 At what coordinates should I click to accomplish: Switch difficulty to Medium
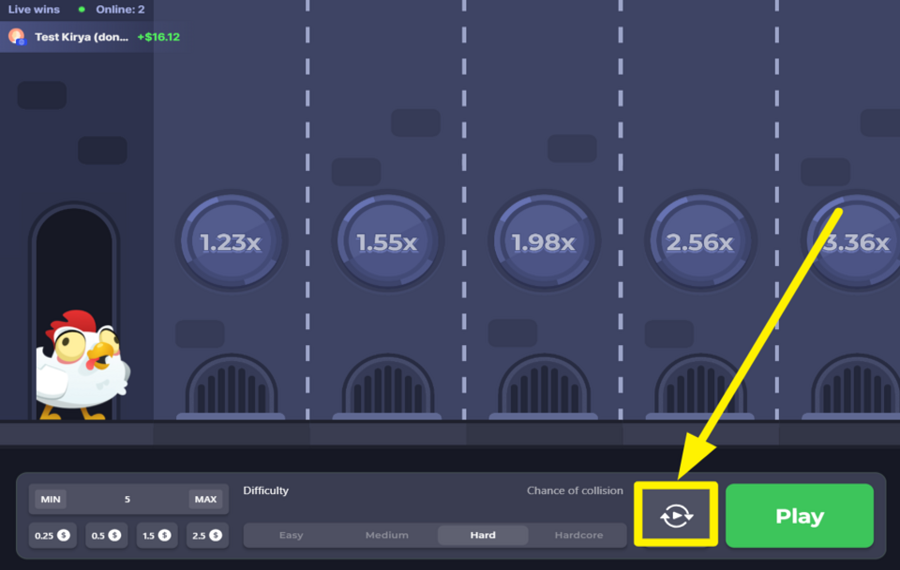tap(387, 535)
